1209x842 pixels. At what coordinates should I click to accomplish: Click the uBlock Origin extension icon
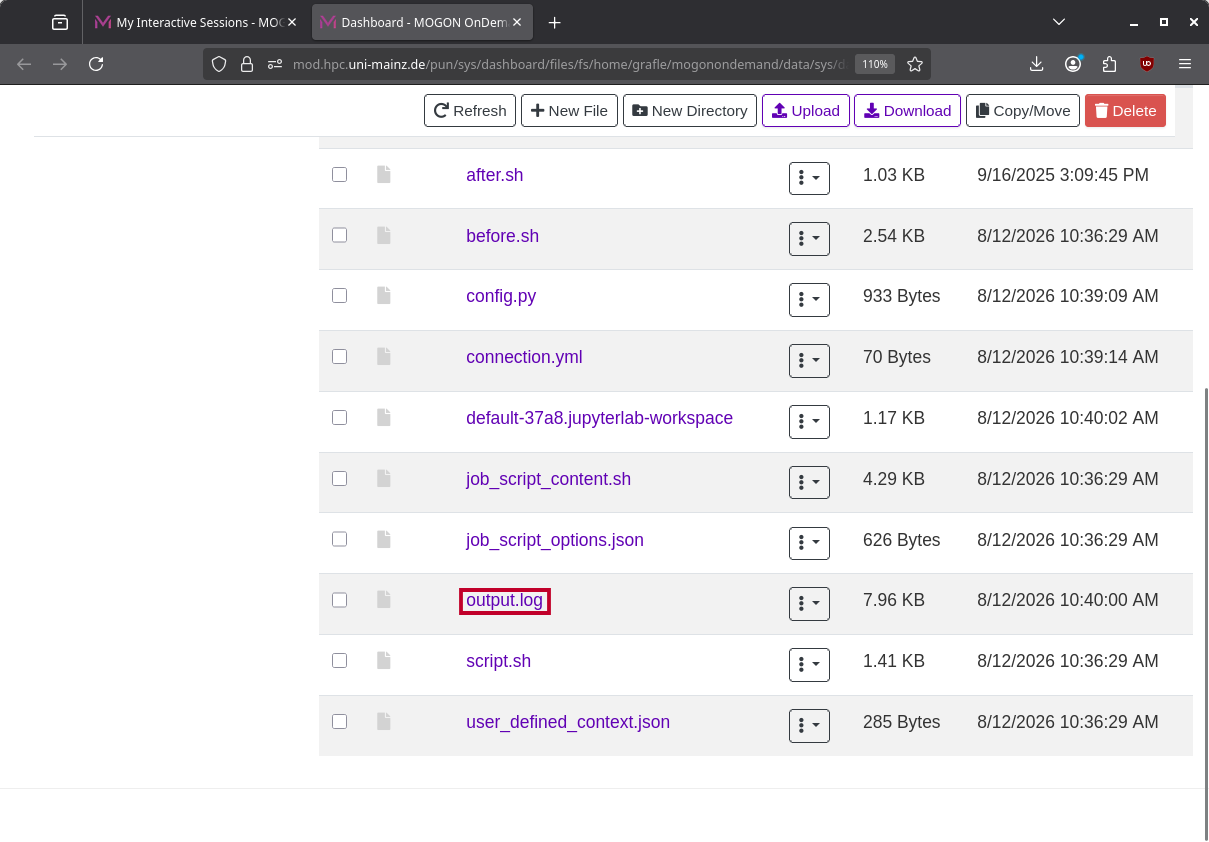coord(1147,64)
